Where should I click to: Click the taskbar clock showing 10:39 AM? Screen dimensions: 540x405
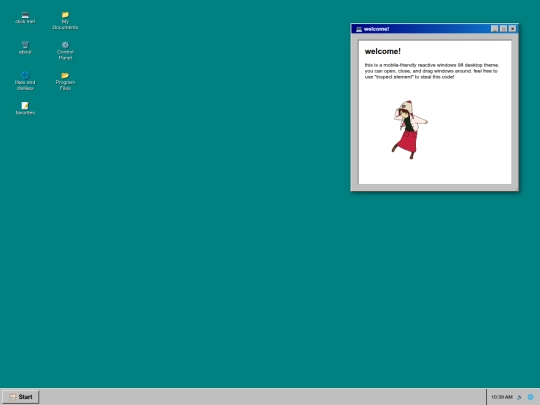(x=502, y=397)
